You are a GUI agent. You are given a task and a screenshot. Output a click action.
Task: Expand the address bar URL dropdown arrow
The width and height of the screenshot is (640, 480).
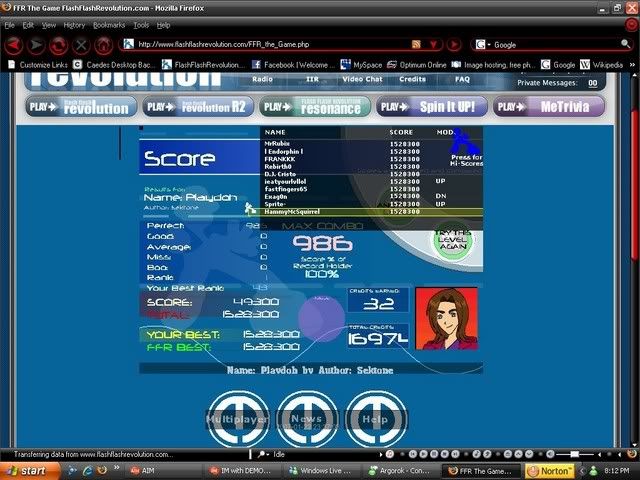coord(433,45)
